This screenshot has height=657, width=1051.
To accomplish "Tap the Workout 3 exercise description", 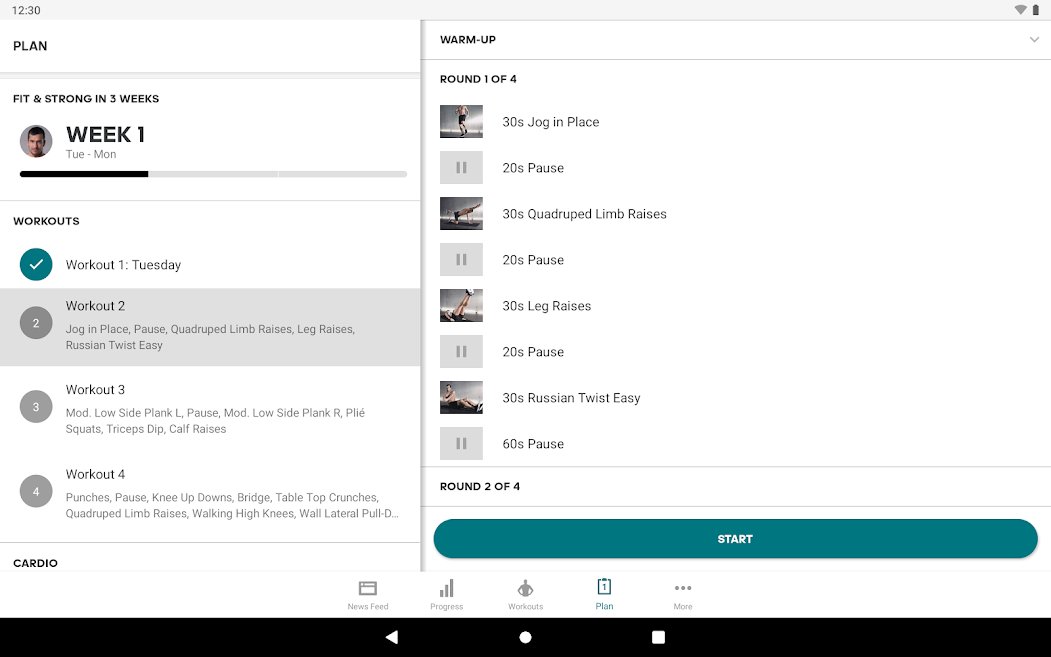I will [x=215, y=421].
